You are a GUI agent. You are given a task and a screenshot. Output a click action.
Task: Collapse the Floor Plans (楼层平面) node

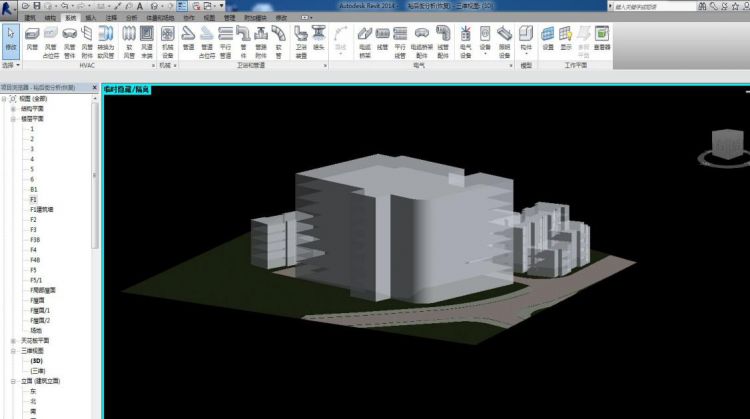click(13, 119)
